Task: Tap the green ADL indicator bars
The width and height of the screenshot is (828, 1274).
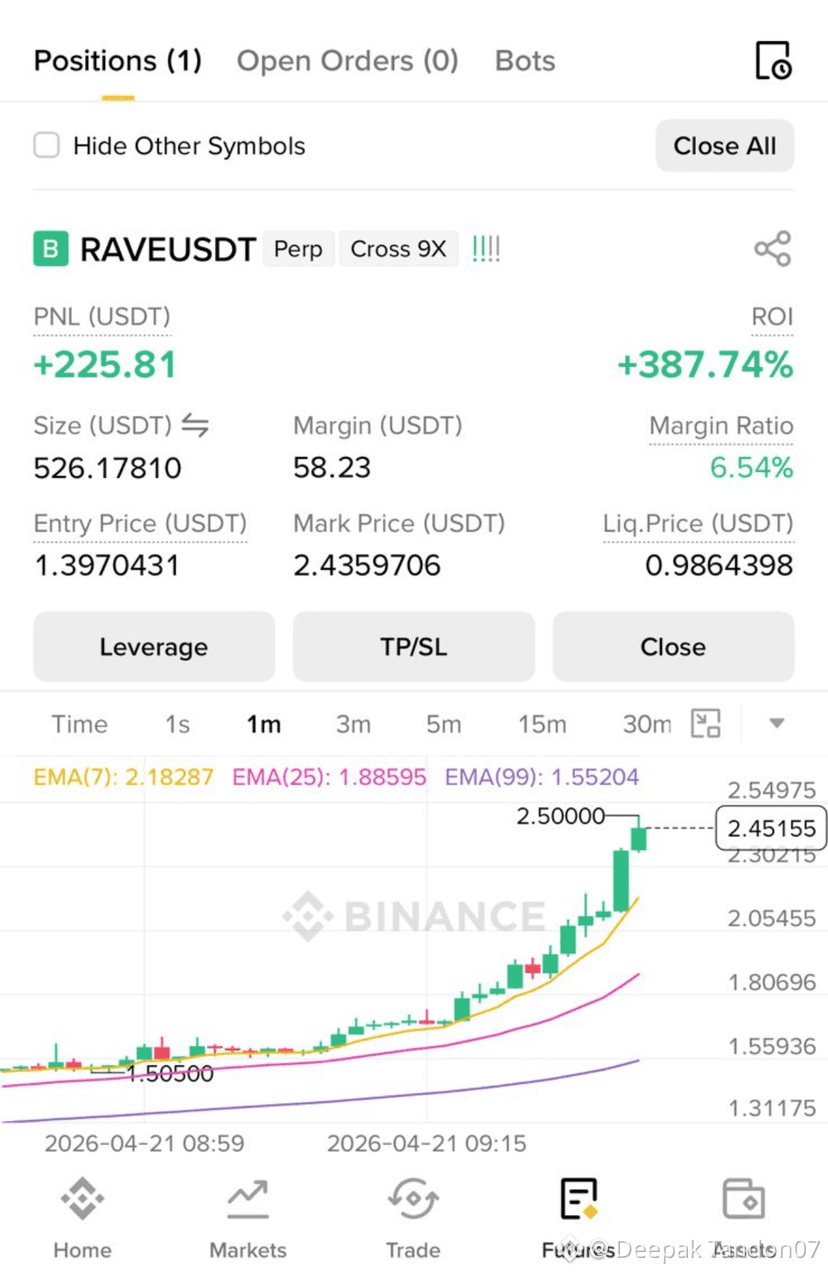Action: (x=486, y=249)
